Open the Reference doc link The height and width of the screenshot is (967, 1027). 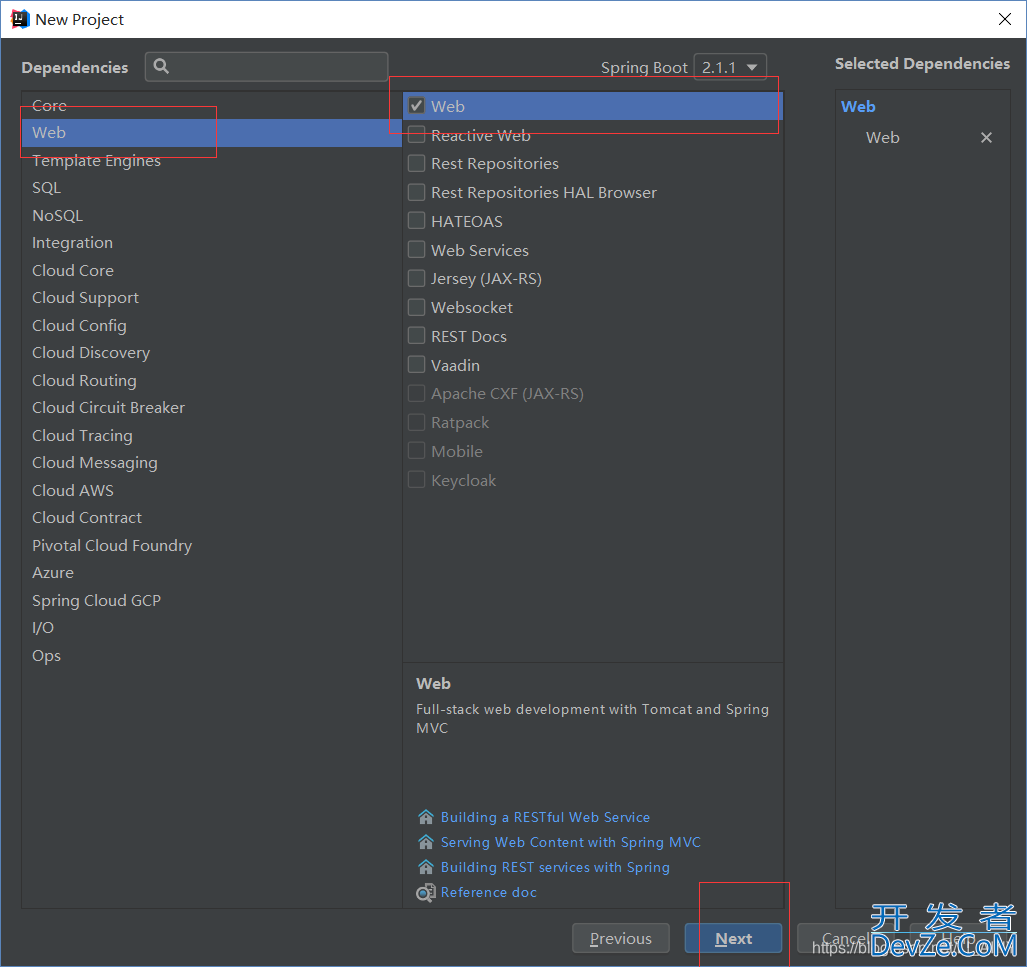pyautogui.click(x=489, y=892)
